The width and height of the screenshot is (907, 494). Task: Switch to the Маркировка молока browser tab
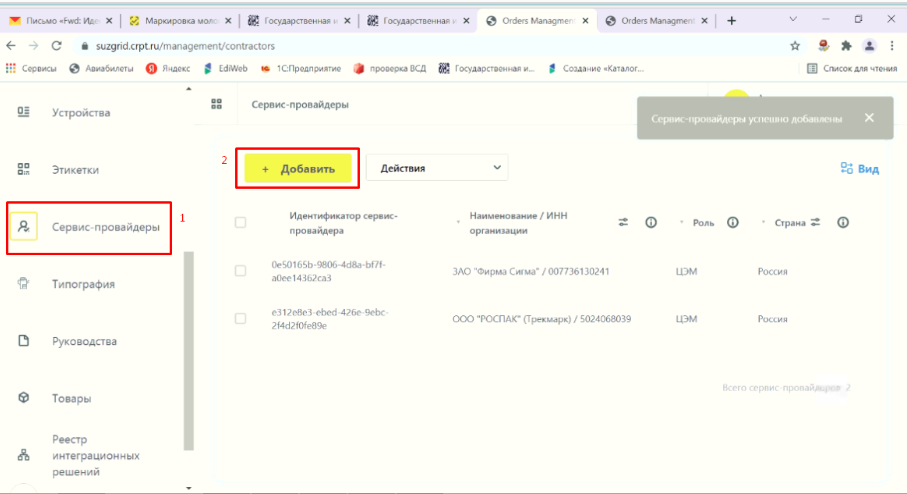(x=180, y=21)
